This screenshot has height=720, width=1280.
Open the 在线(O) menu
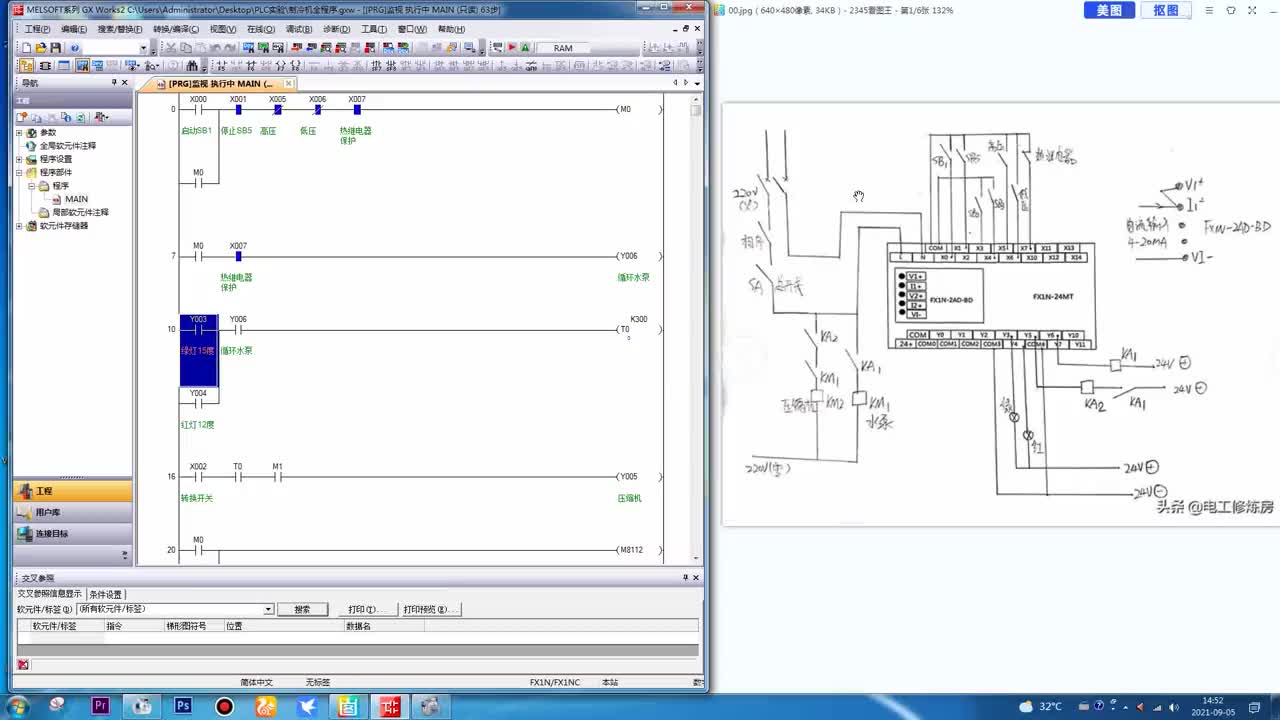point(261,29)
